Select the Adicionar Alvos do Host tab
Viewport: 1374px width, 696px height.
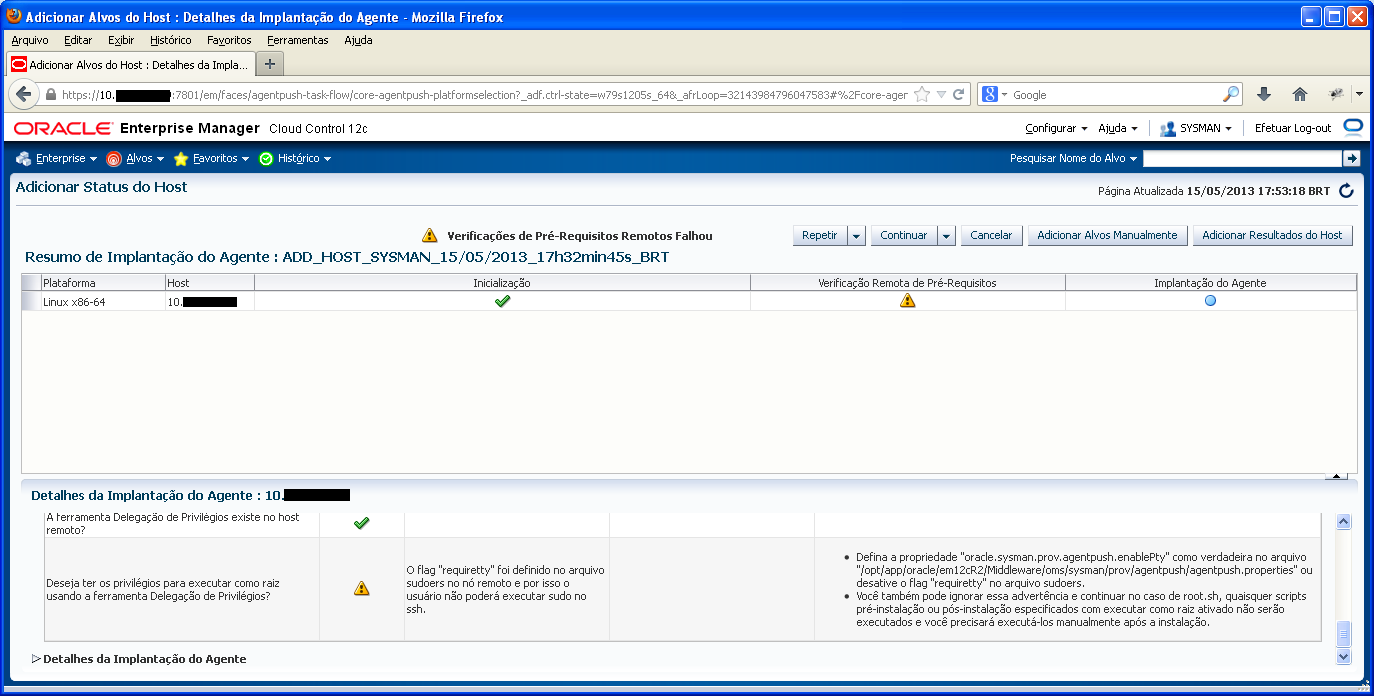130,64
